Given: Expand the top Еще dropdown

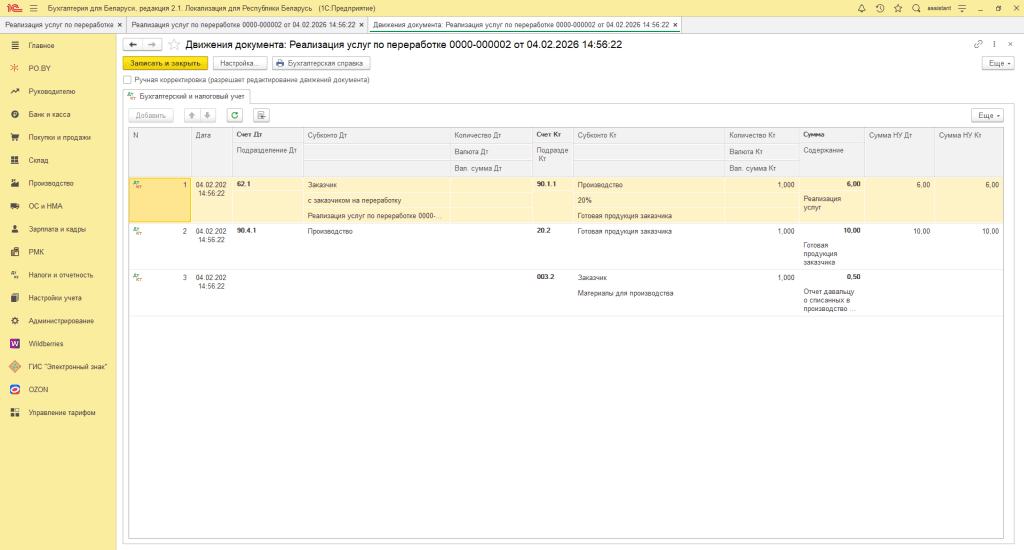Looking at the screenshot, I should point(997,63).
